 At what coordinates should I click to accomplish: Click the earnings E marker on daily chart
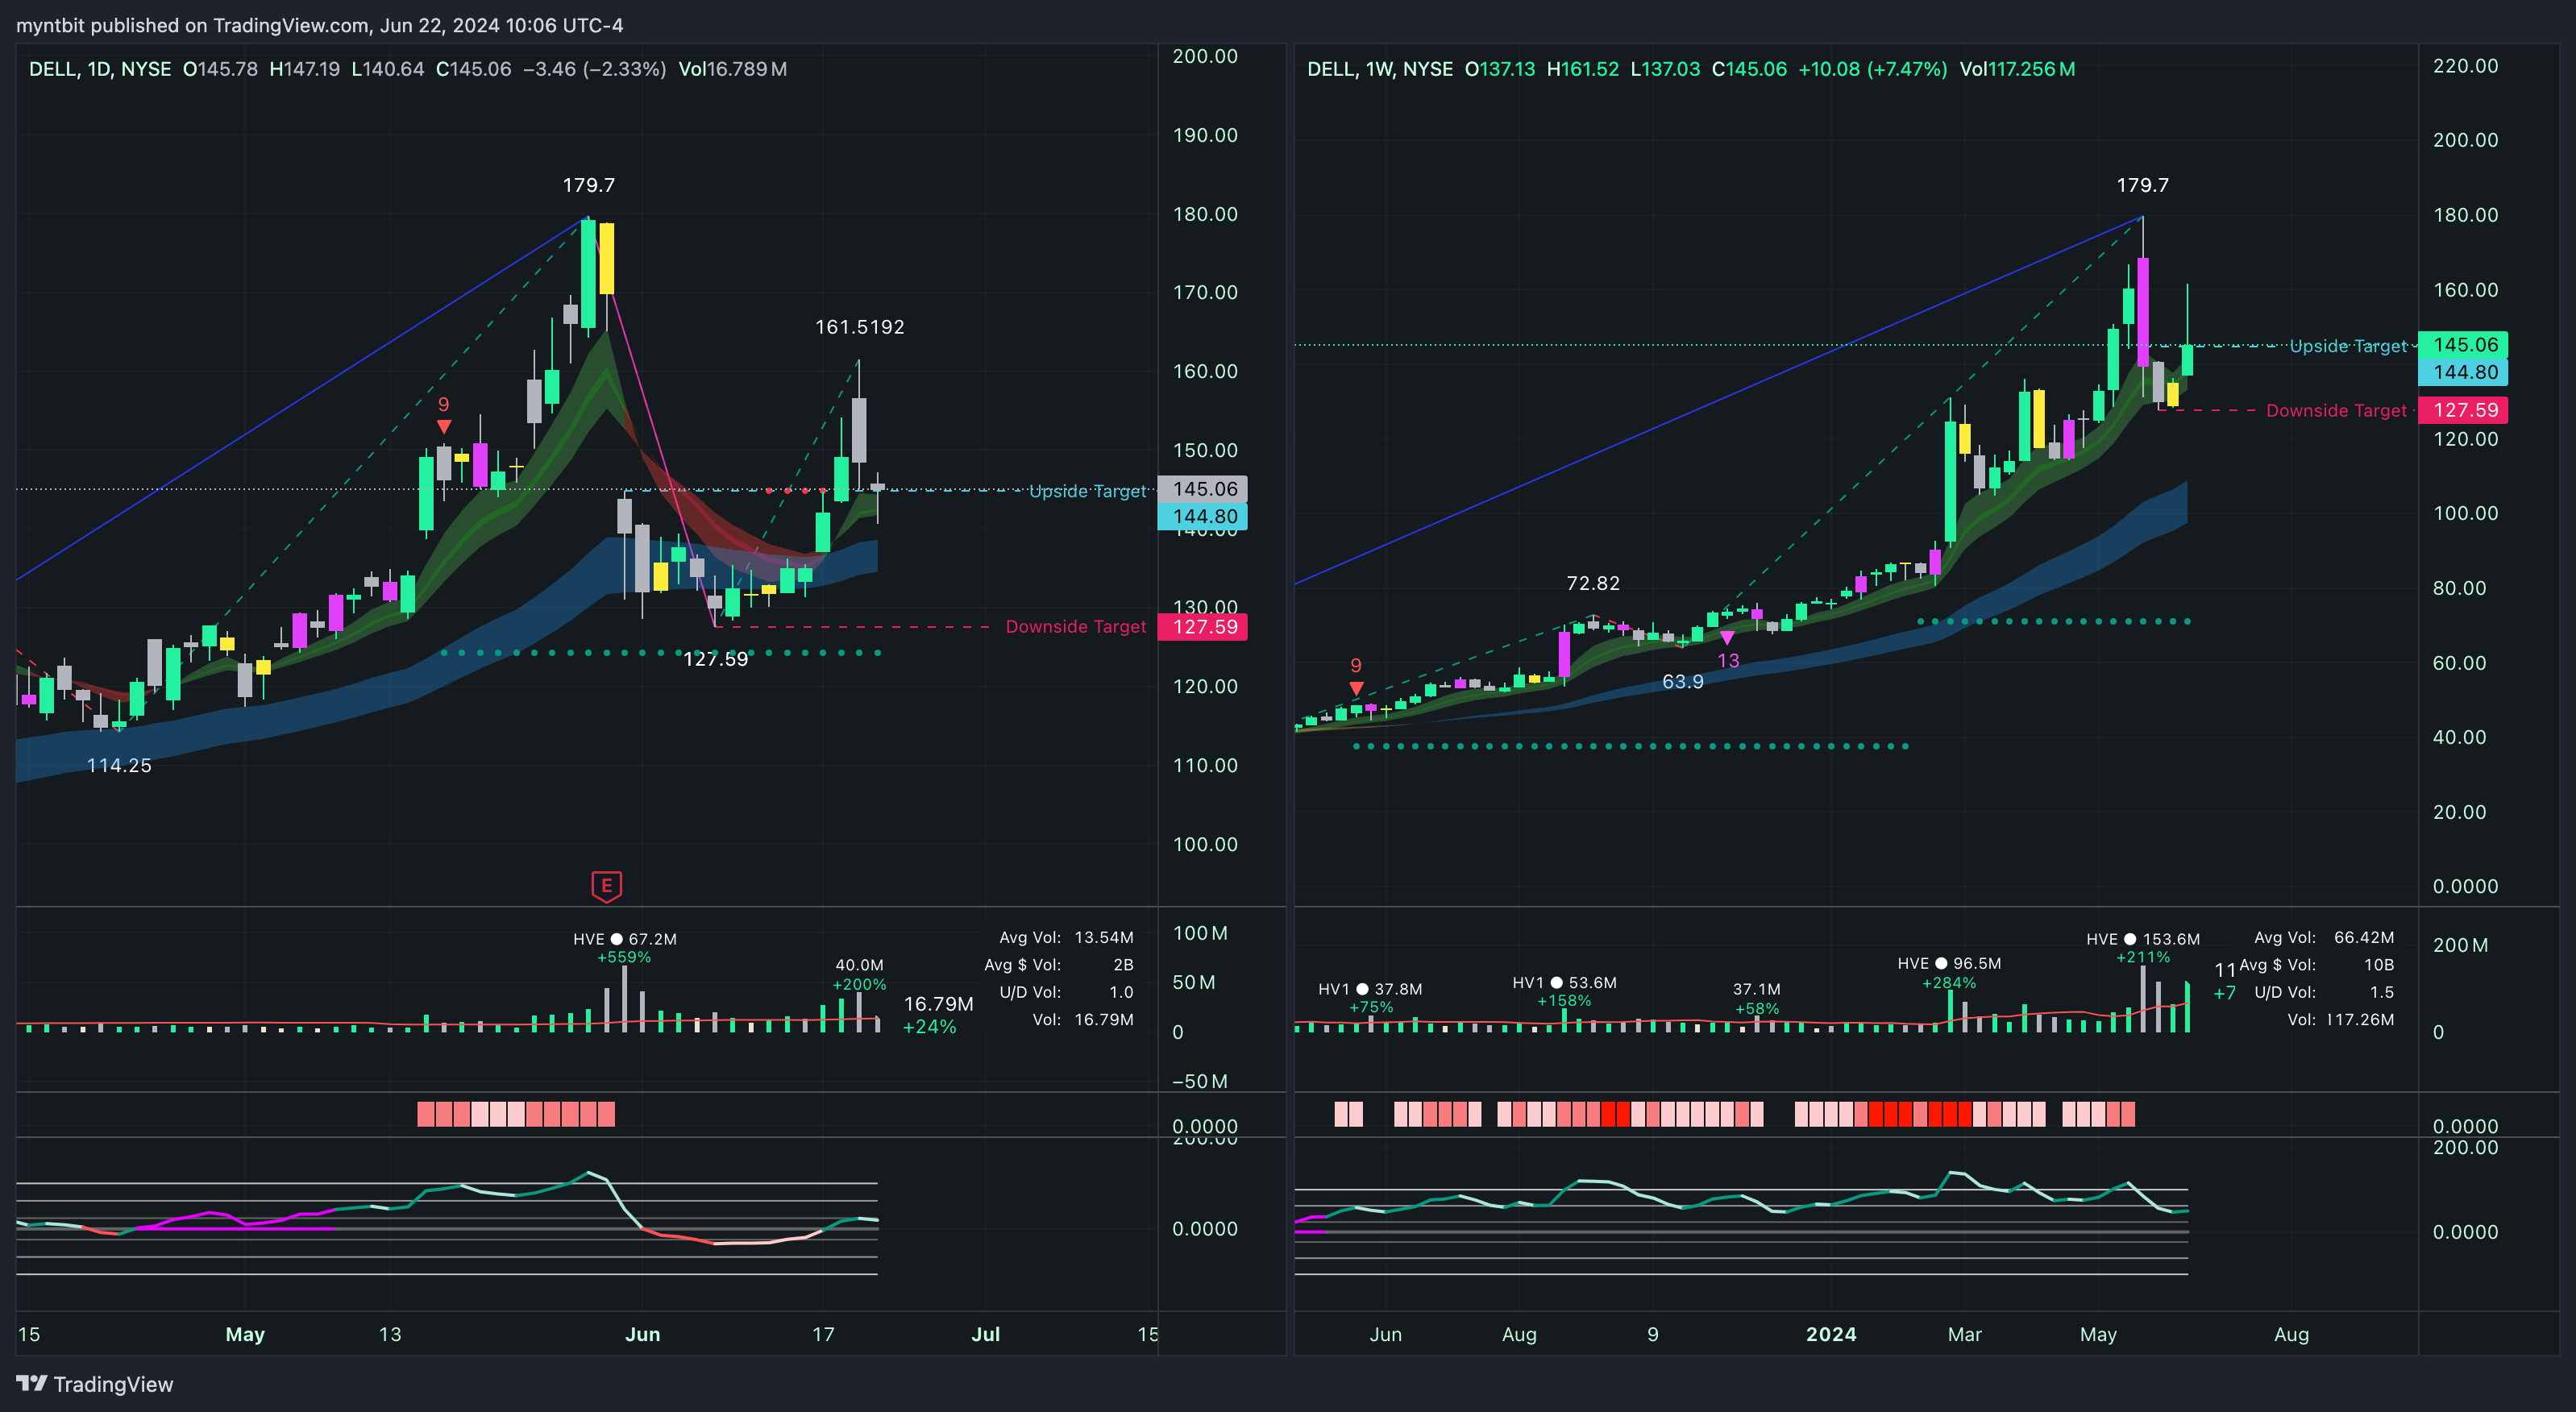click(606, 885)
